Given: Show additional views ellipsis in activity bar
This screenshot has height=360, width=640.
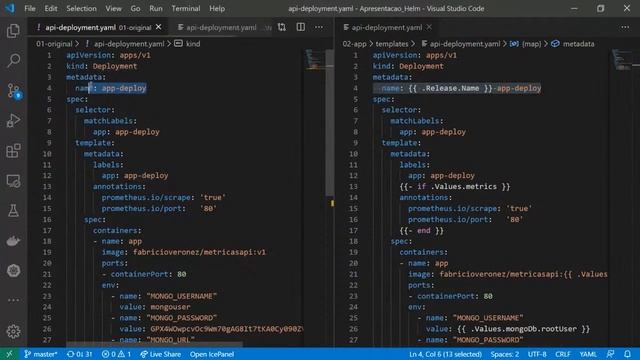Looking at the screenshot, I should tap(13, 300).
